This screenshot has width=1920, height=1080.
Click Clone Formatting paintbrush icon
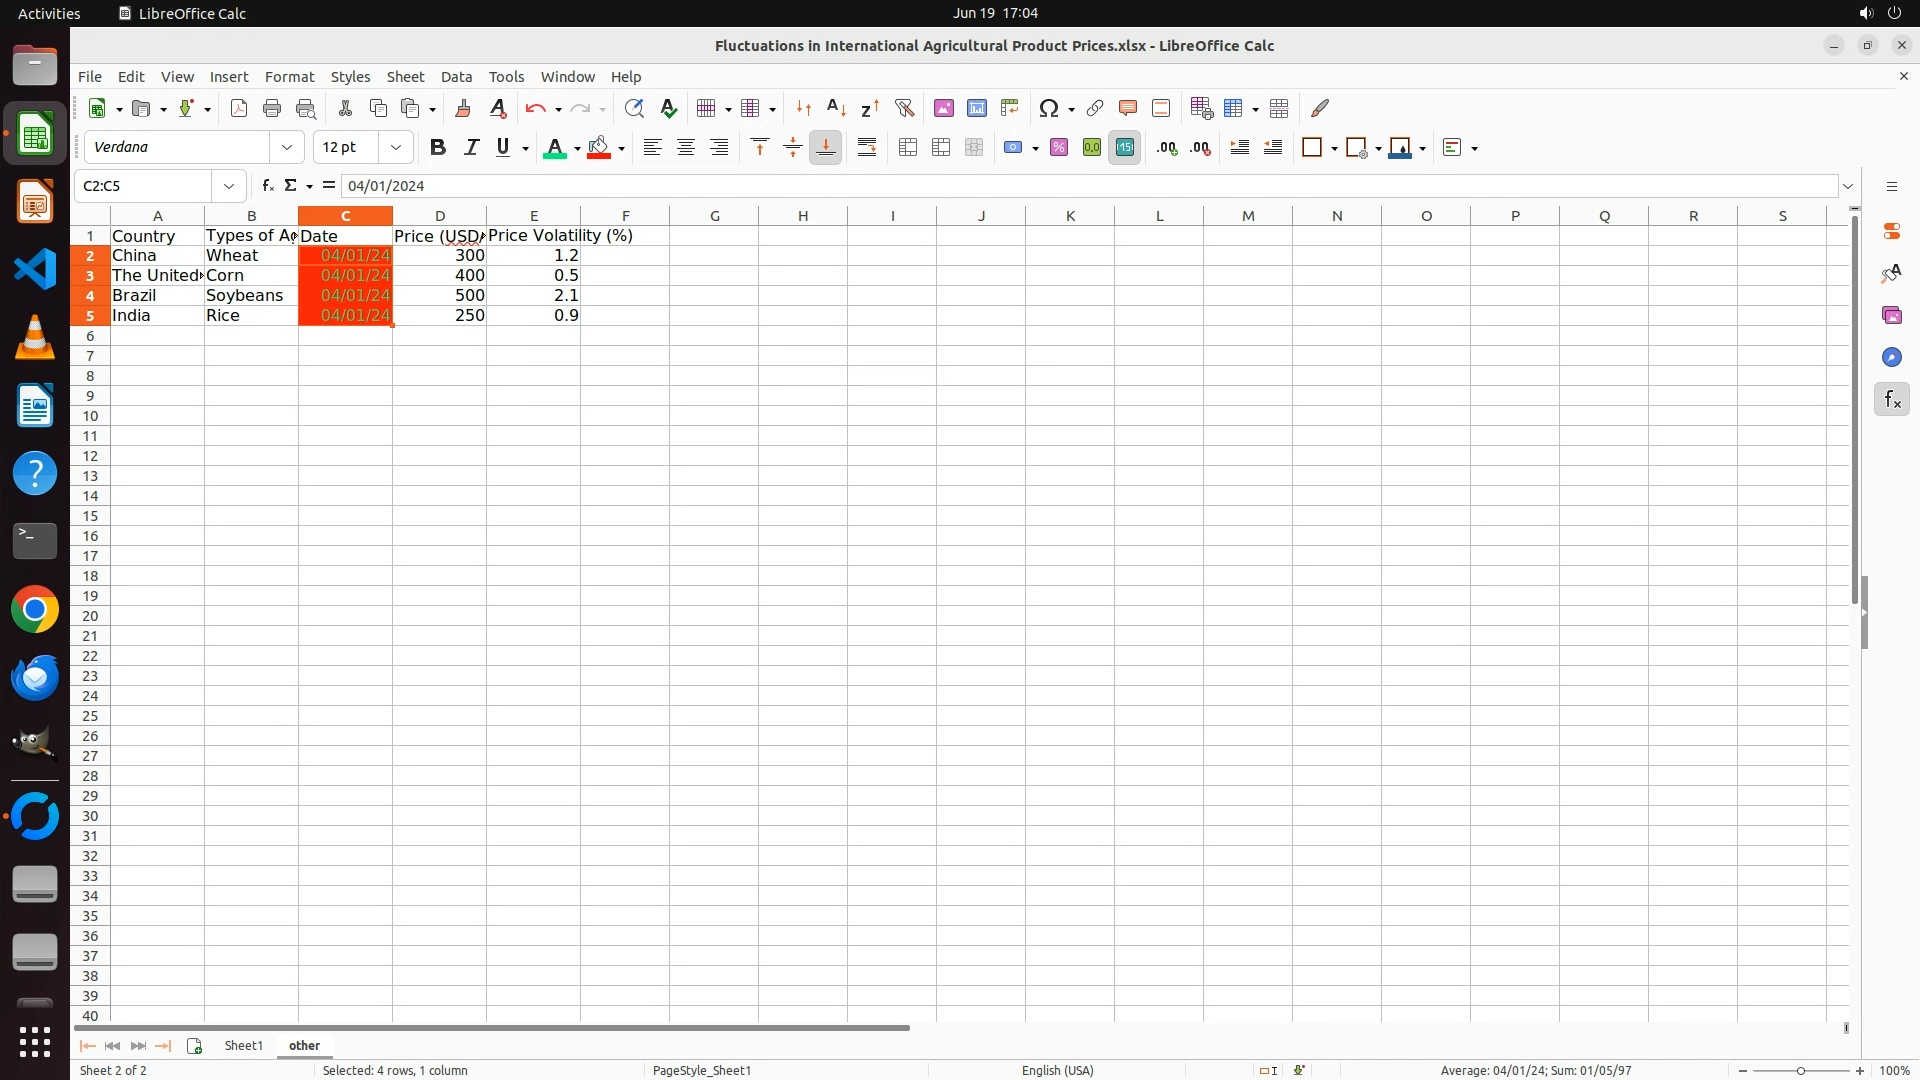click(463, 108)
